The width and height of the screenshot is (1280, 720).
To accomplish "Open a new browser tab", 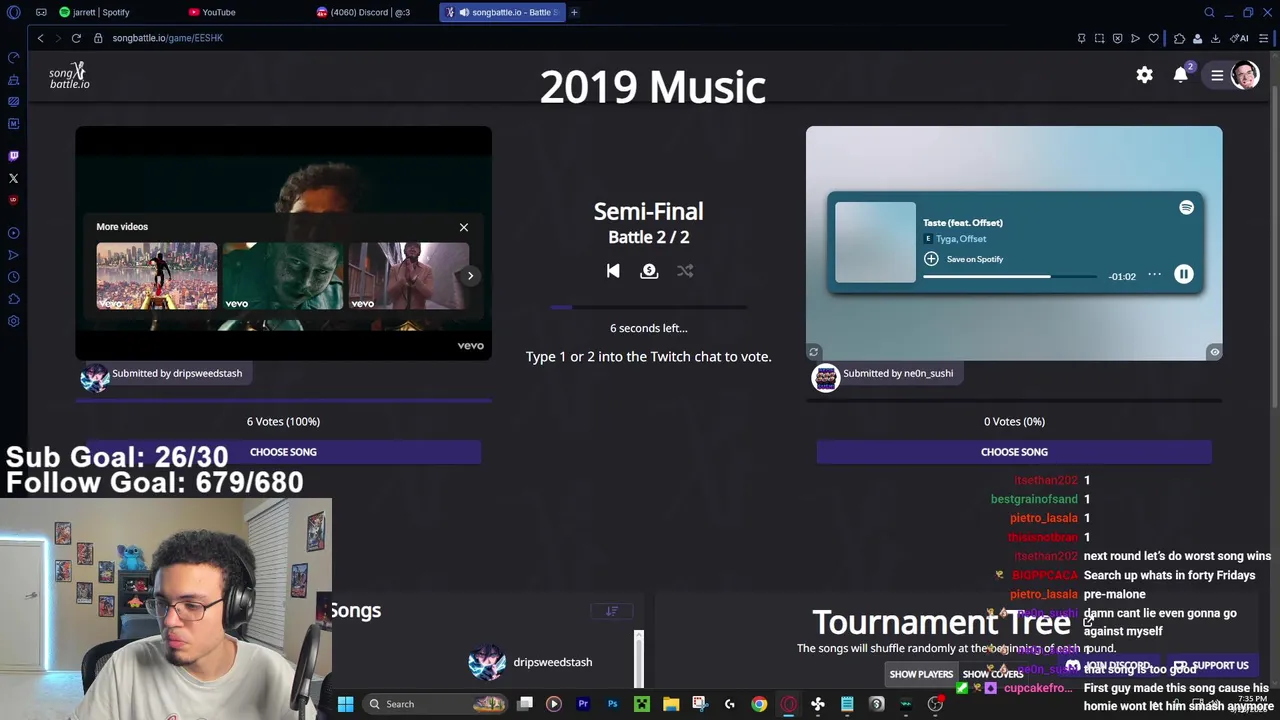I will point(574,12).
